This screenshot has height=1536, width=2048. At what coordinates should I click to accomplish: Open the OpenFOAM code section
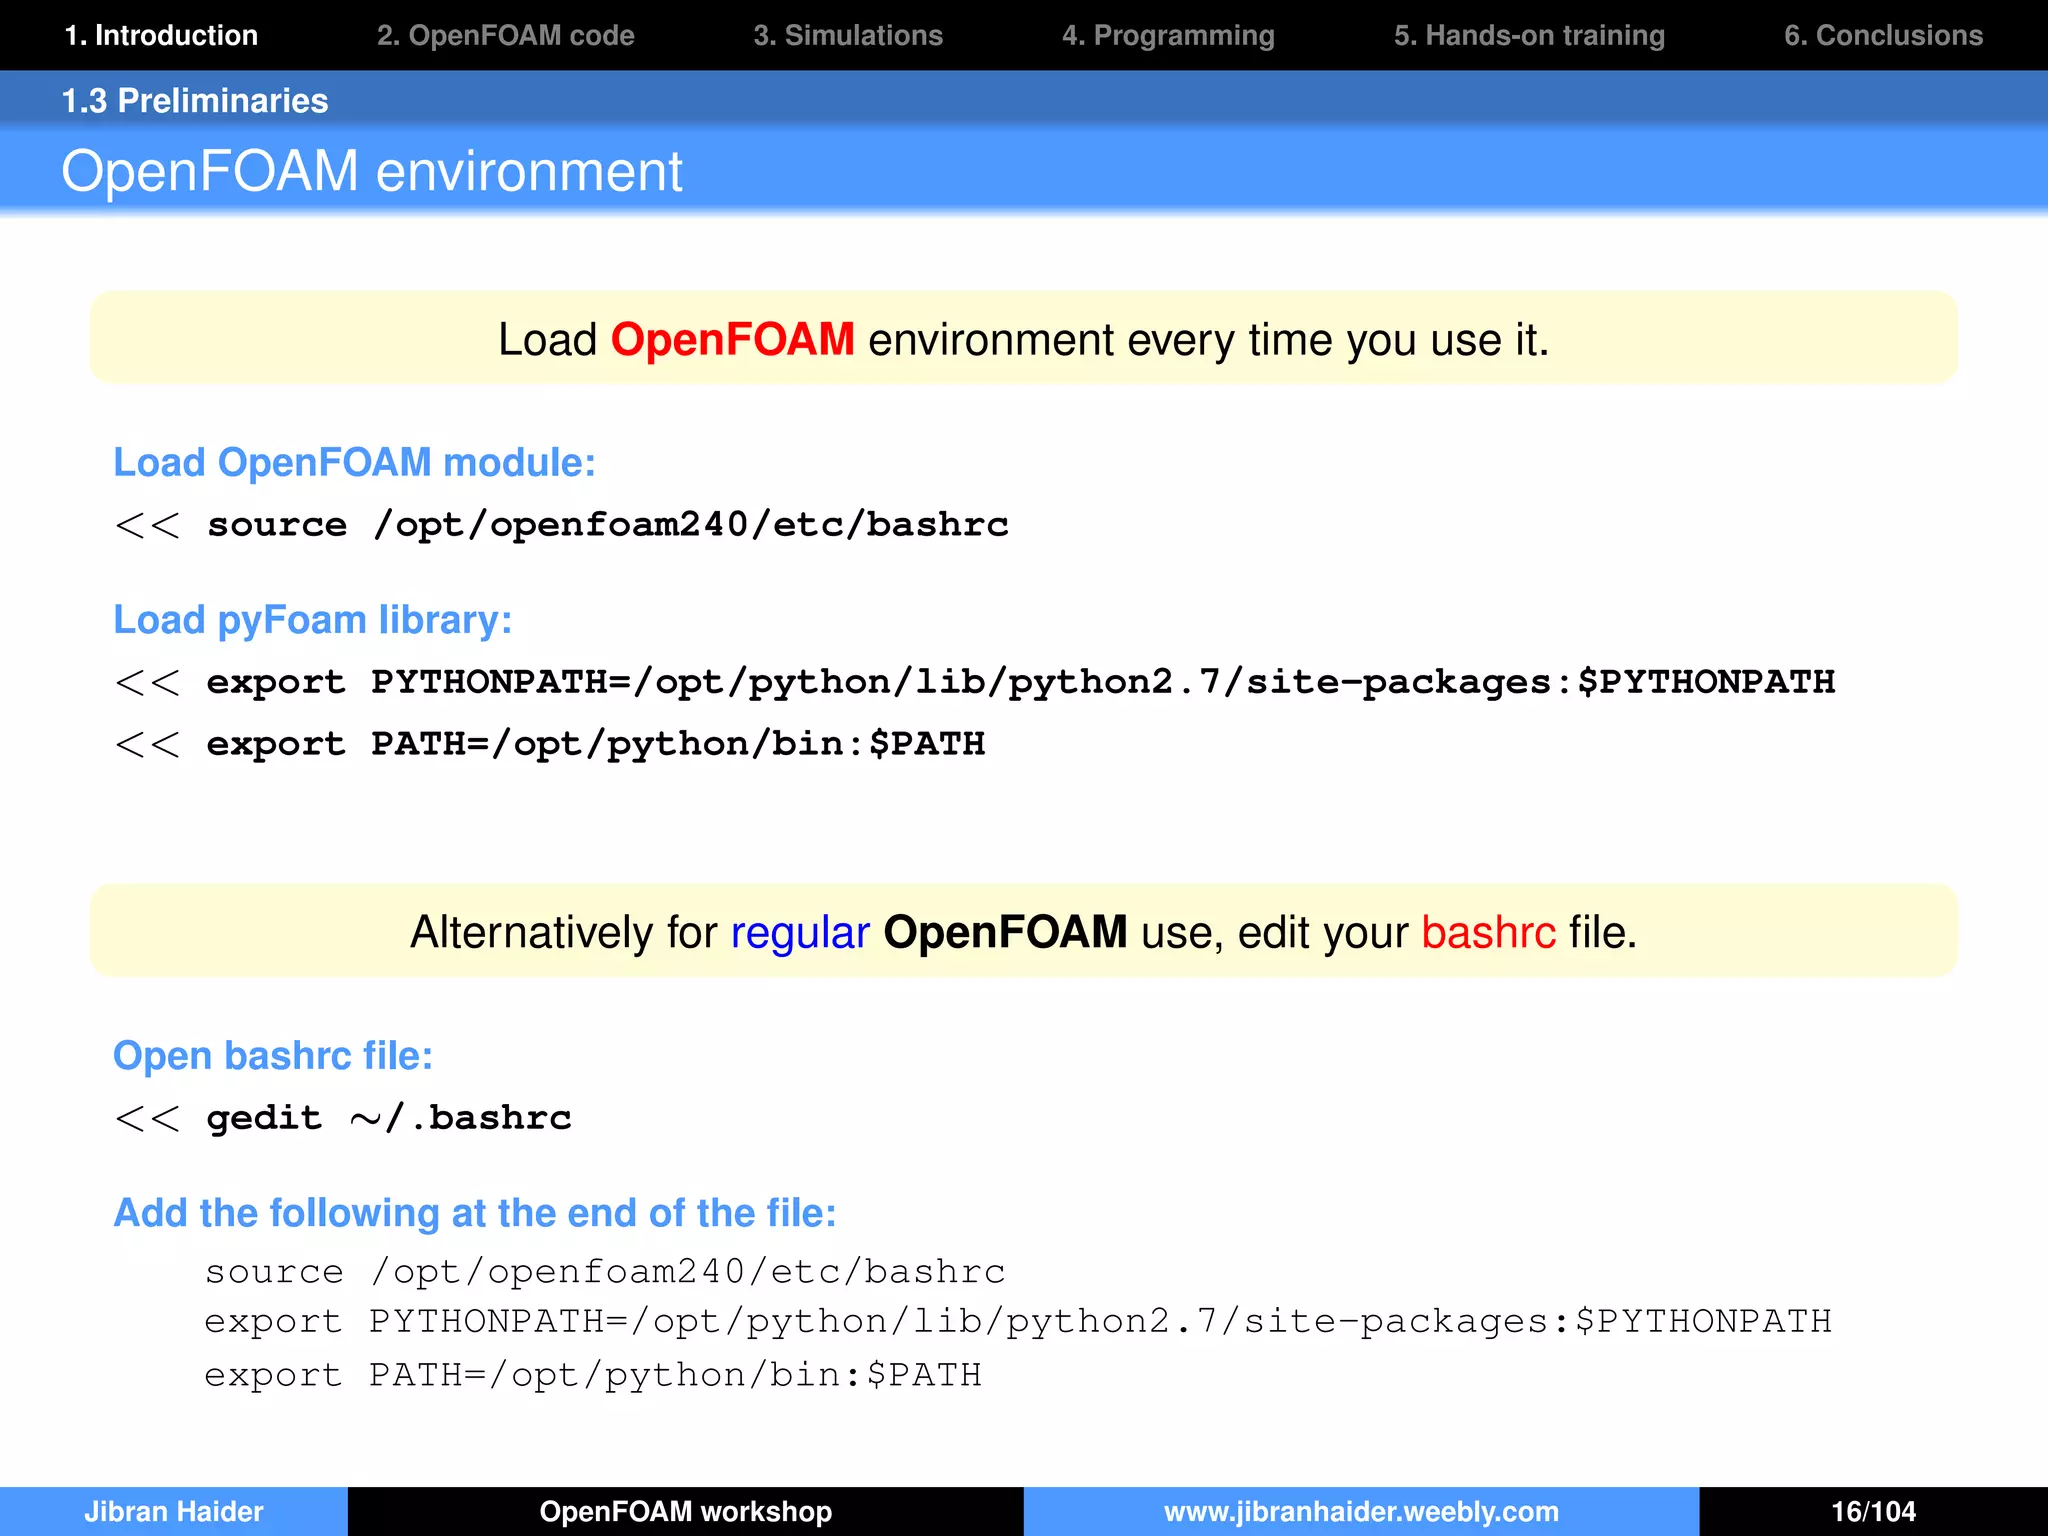pyautogui.click(x=505, y=35)
